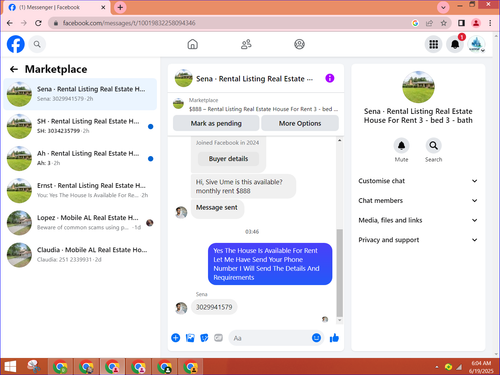Image resolution: width=500 pixels, height=375 pixels.
Task: Open the SH rental listing conversation
Action: point(80,126)
